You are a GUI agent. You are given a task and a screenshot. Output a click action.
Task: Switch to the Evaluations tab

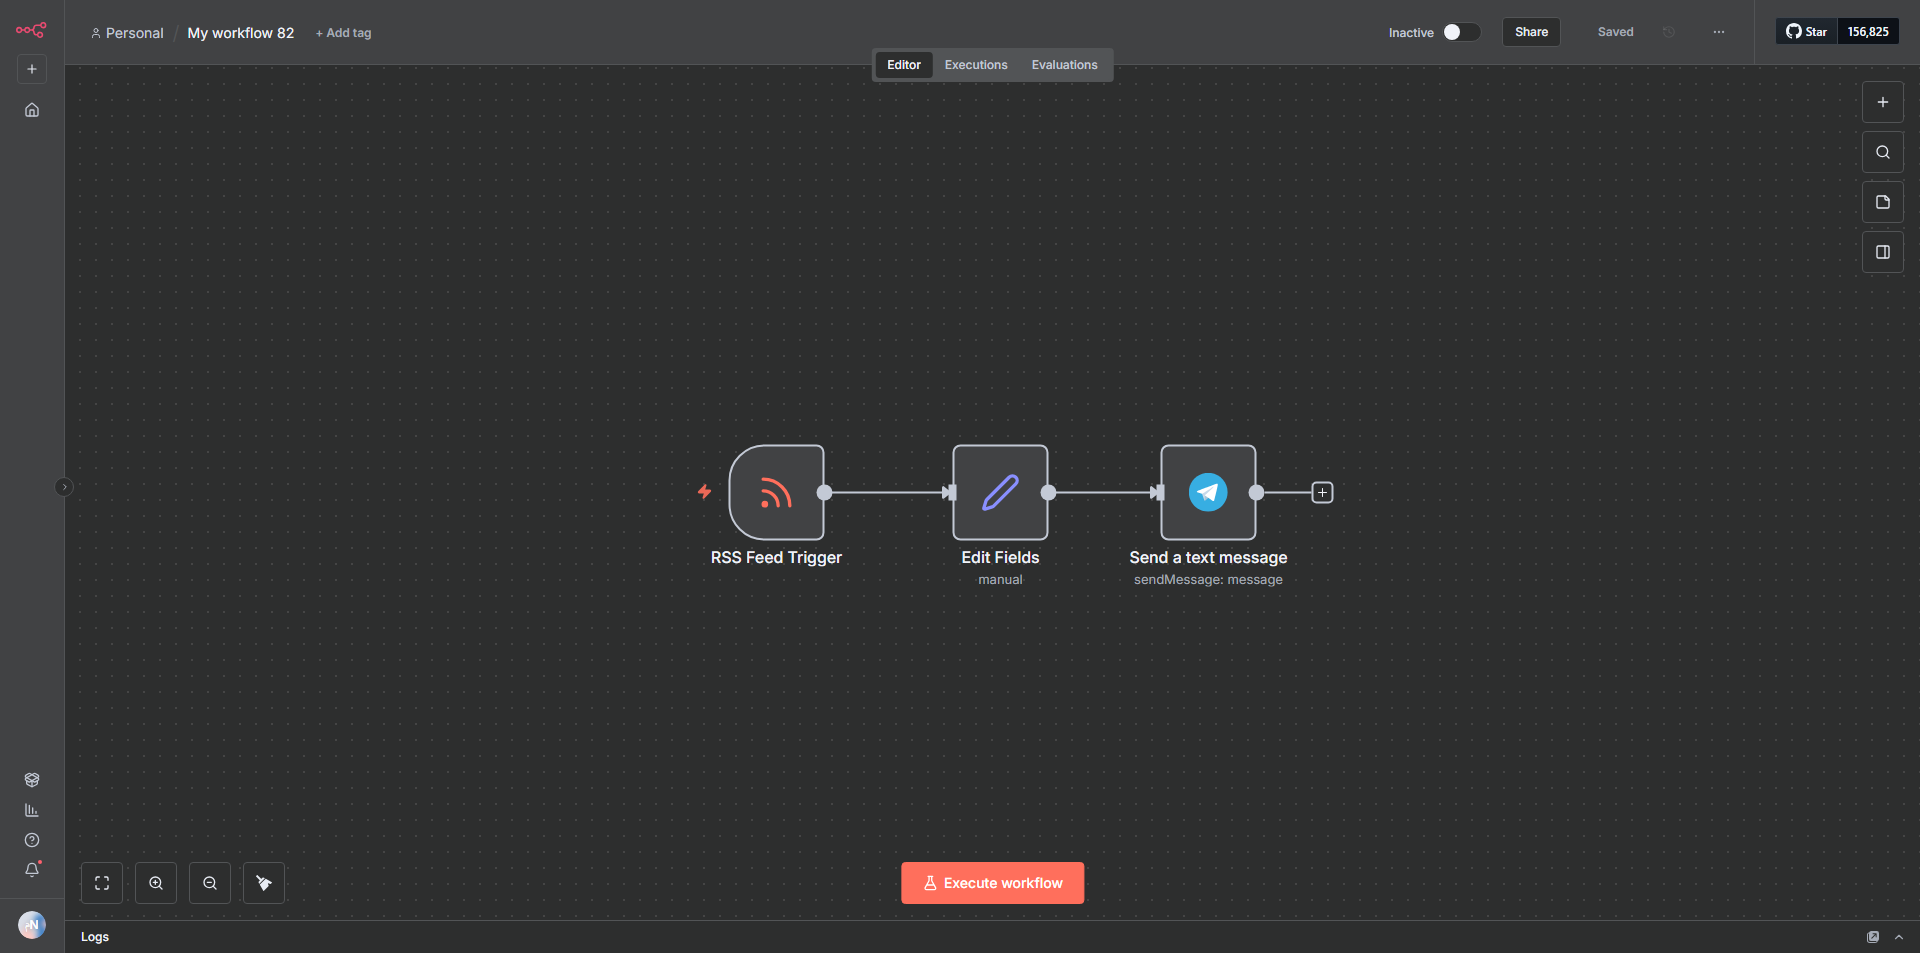[x=1064, y=65]
